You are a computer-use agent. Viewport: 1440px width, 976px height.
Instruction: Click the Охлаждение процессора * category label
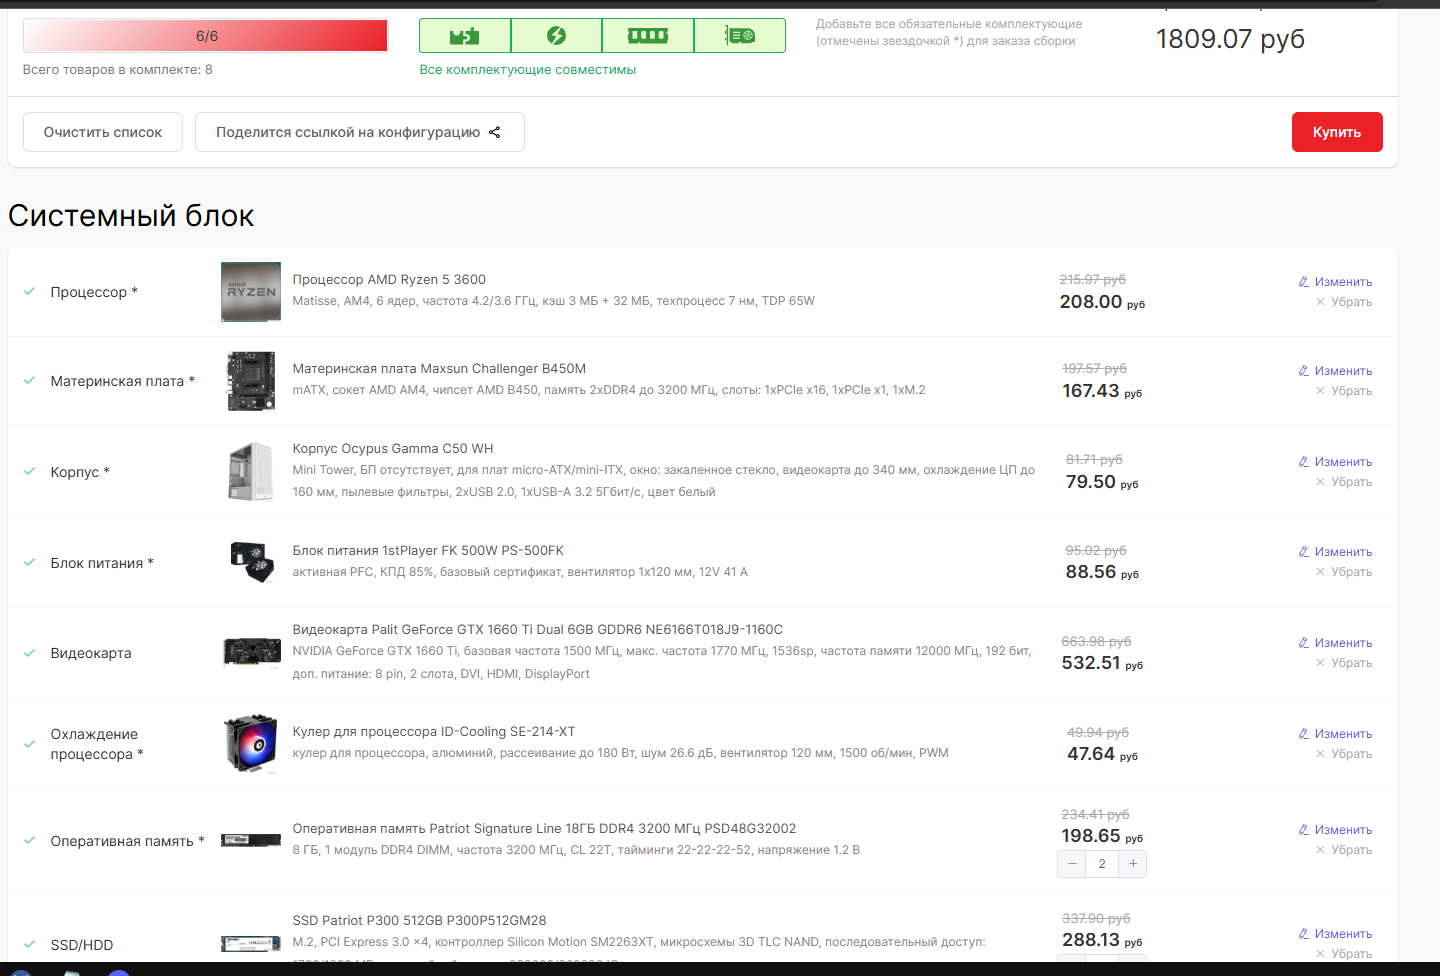(97, 744)
